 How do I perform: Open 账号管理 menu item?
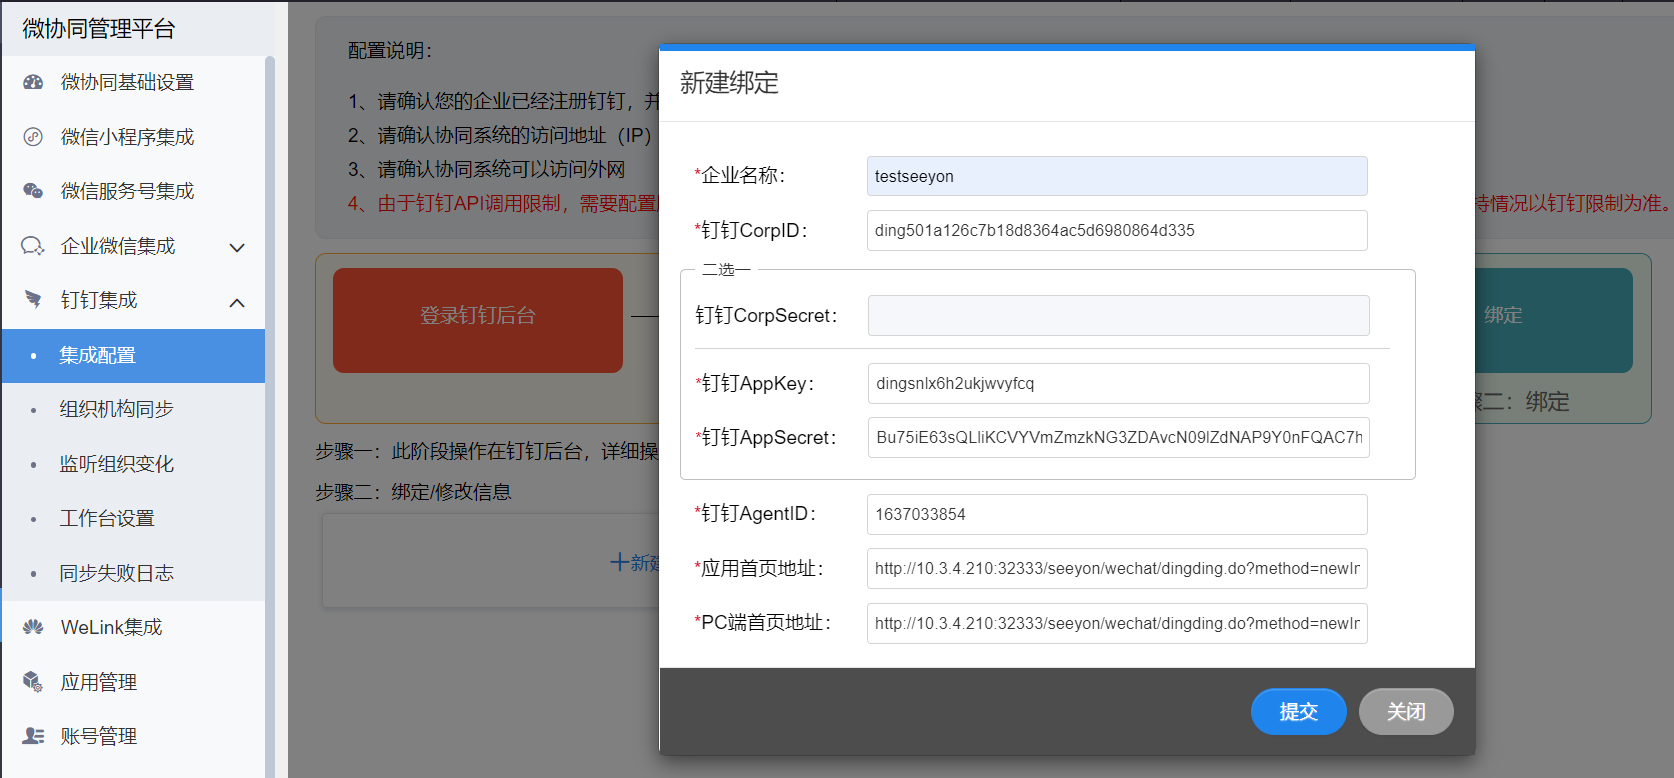tap(133, 736)
